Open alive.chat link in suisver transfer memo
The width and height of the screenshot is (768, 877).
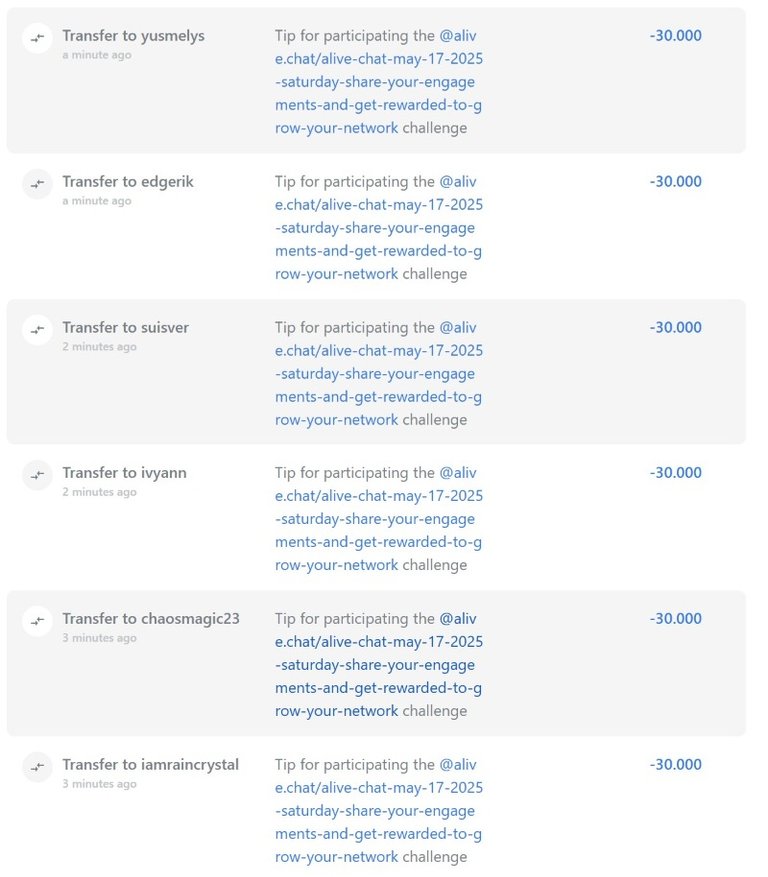[379, 374]
